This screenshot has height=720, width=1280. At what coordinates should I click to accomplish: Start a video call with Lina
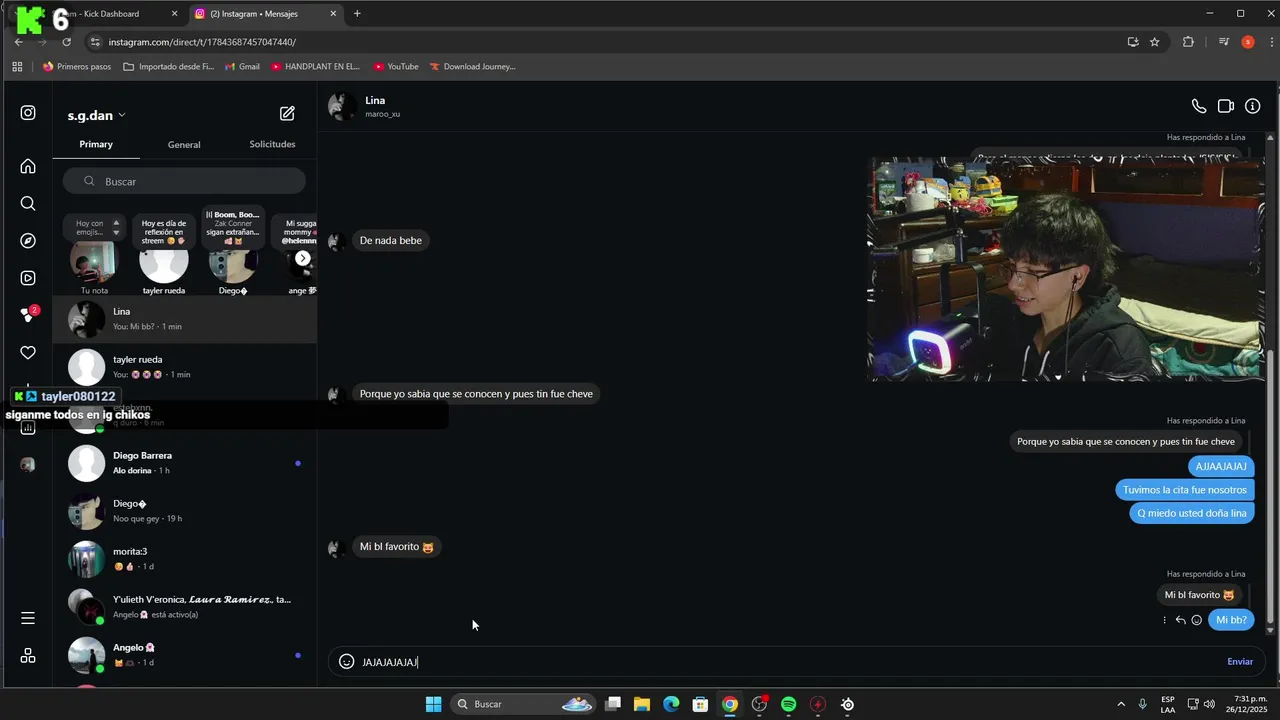click(x=1226, y=106)
